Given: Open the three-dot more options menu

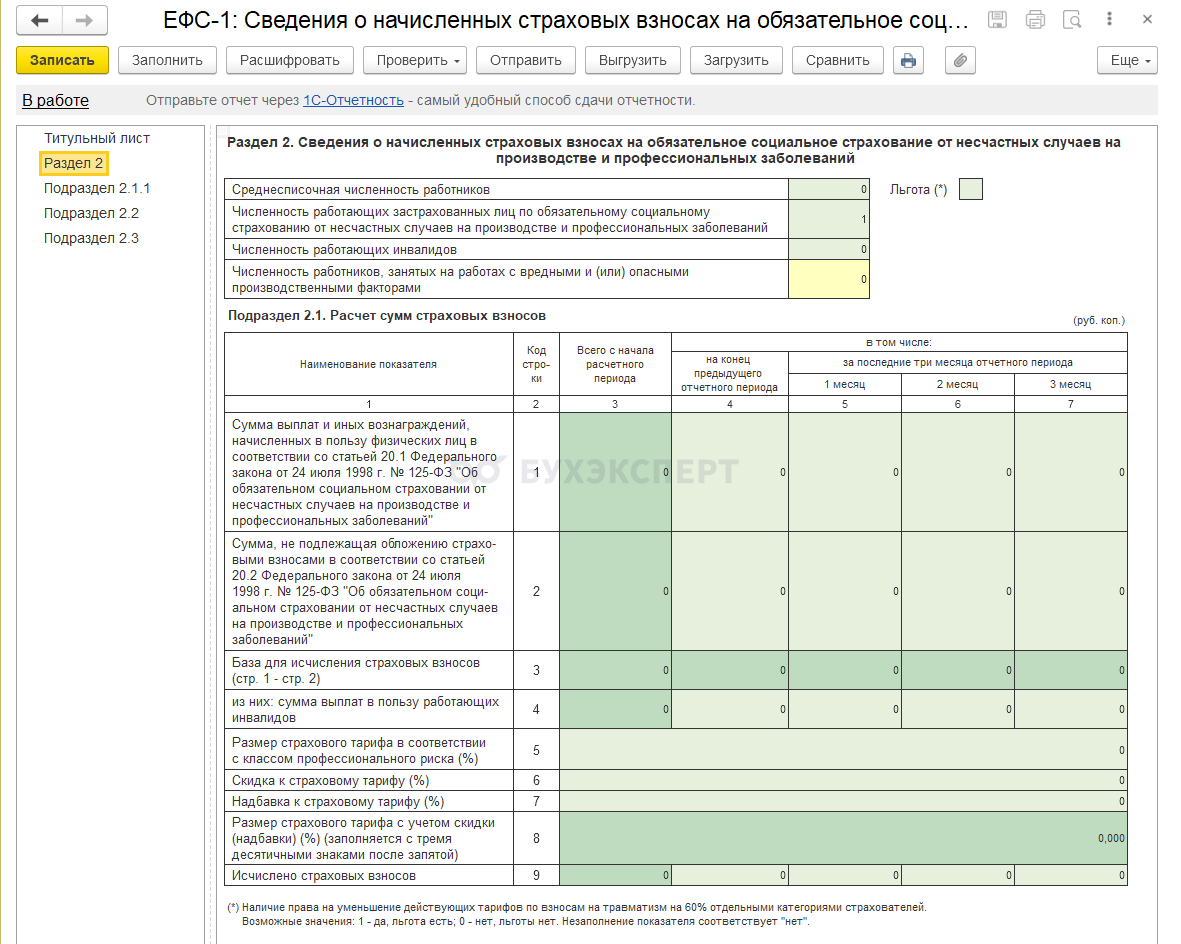Looking at the screenshot, I should click(x=1110, y=20).
